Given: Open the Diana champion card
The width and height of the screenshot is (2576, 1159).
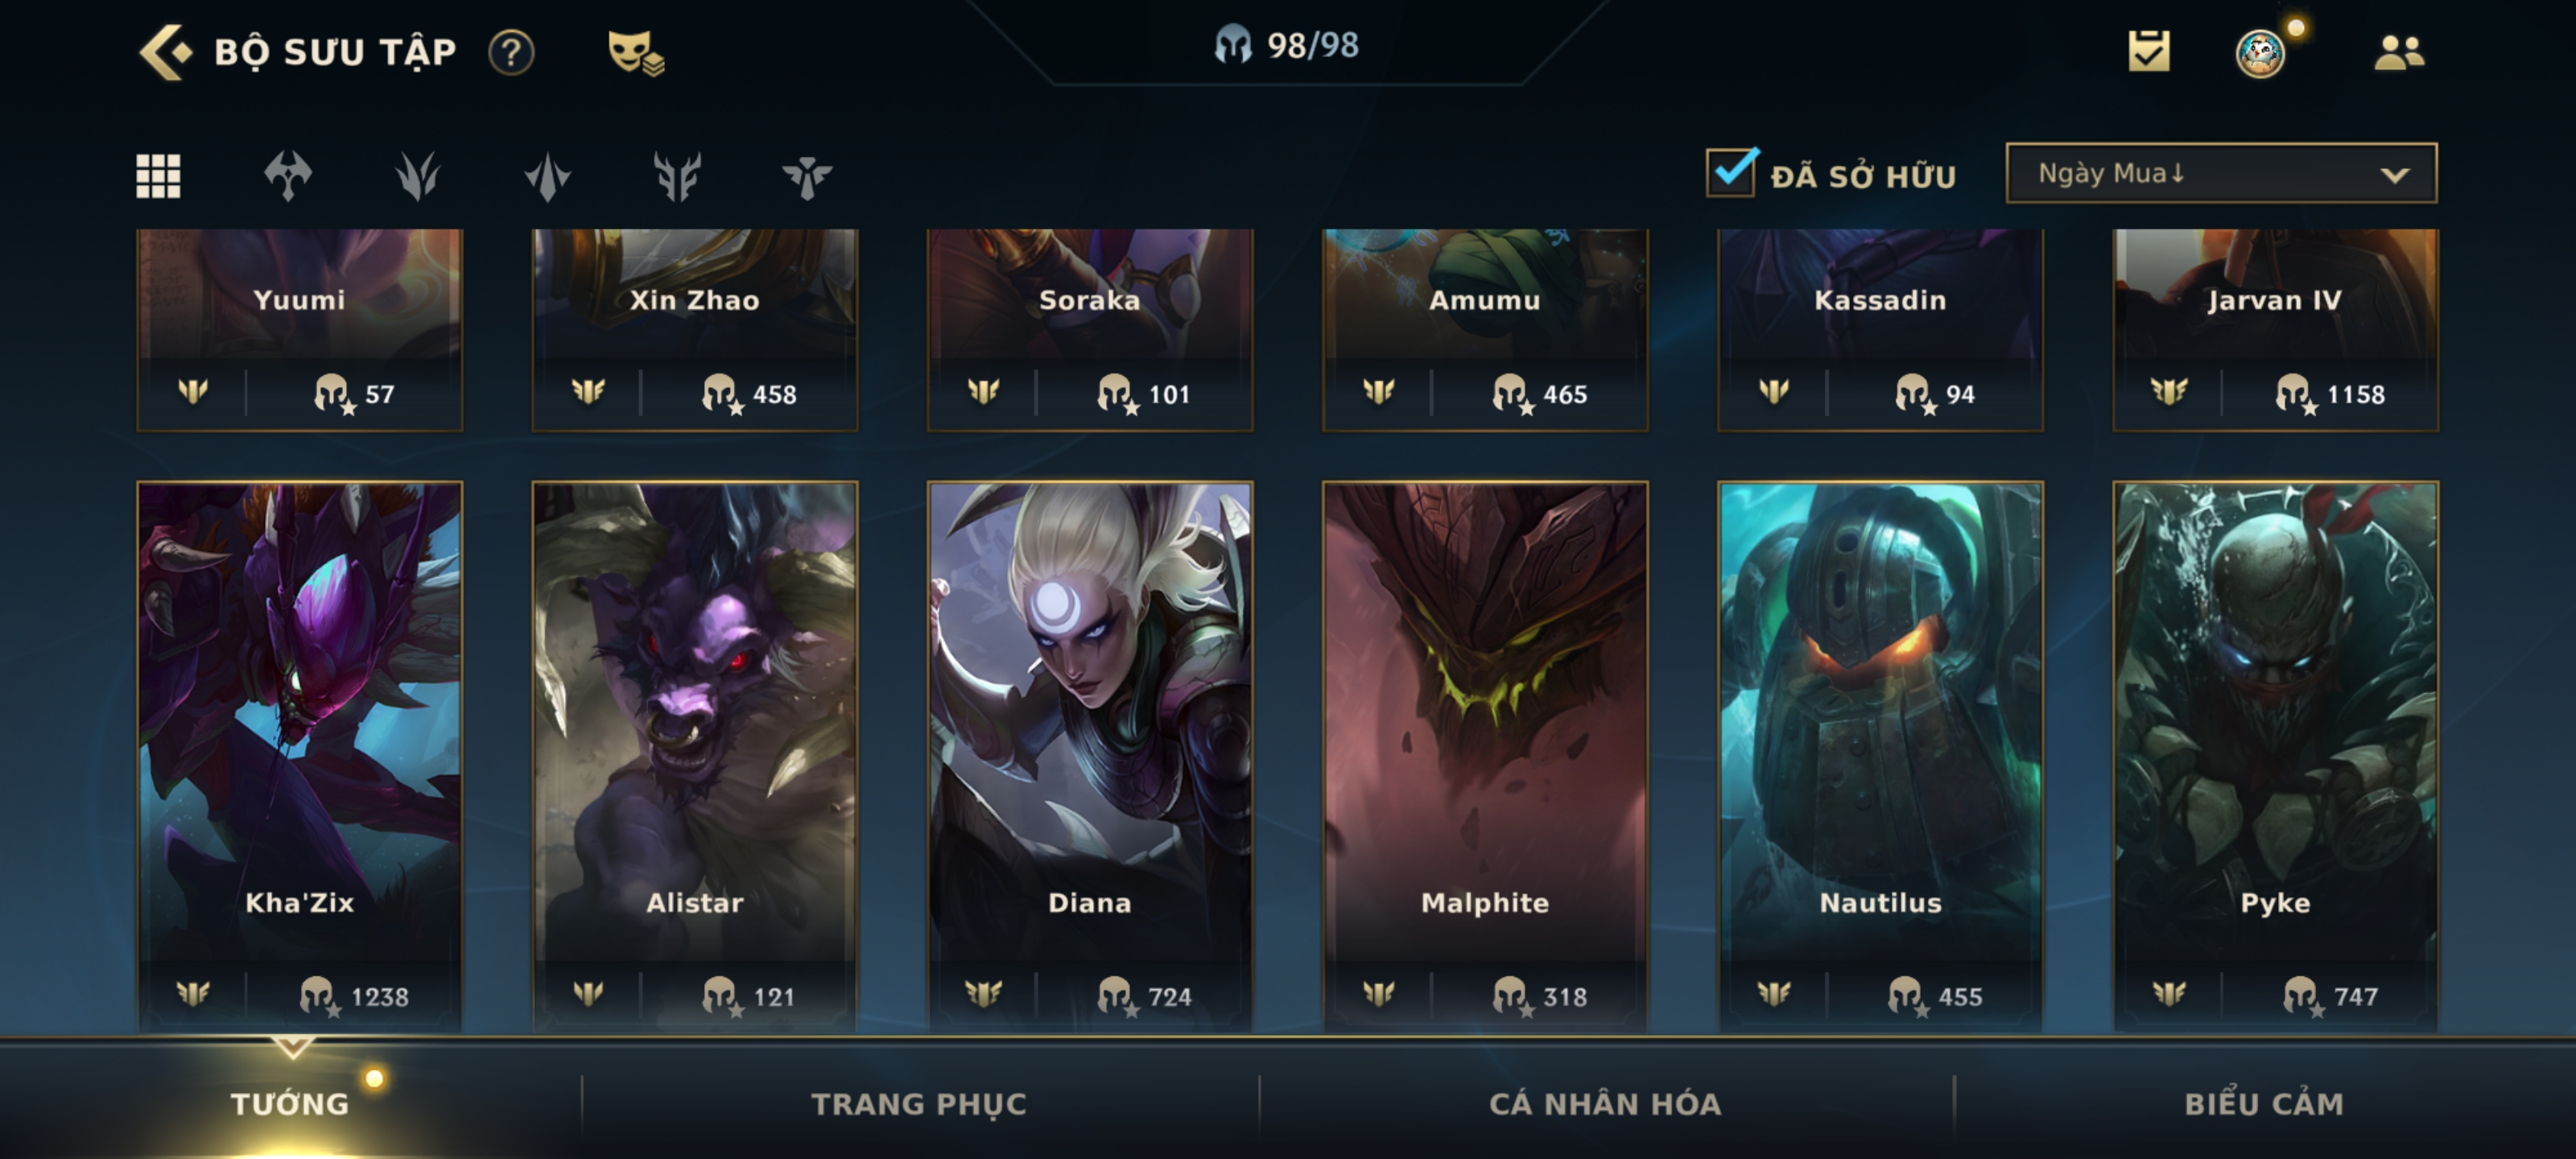Looking at the screenshot, I should point(1090,756).
